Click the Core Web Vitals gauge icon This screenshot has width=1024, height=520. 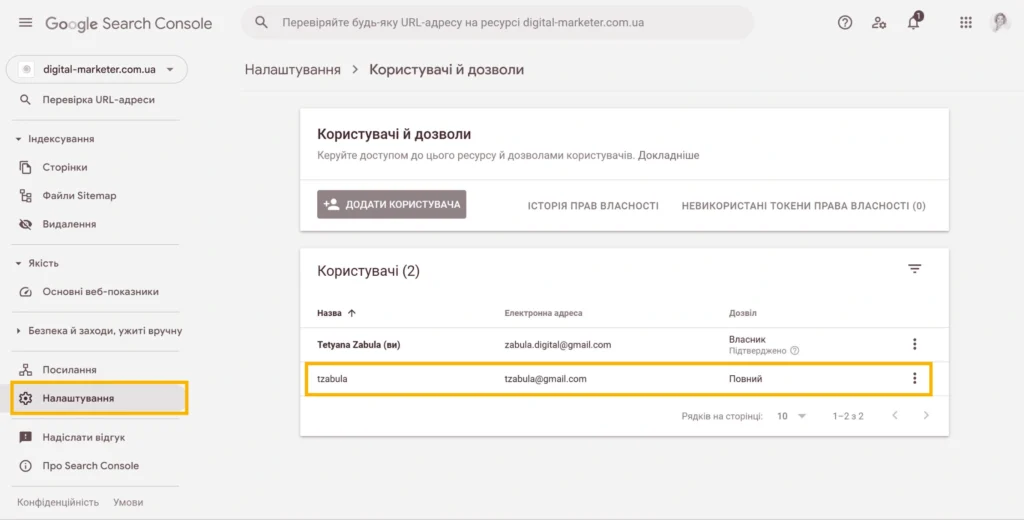coord(25,292)
